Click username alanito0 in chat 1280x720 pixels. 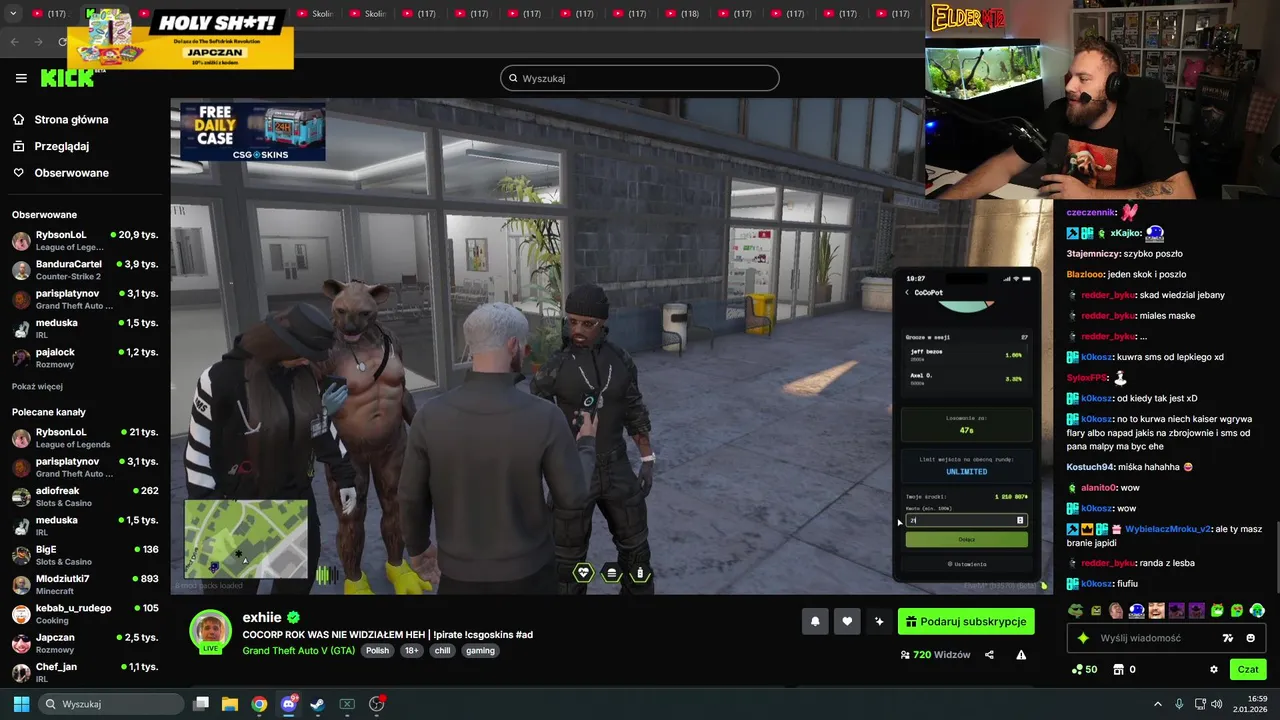pos(1098,488)
